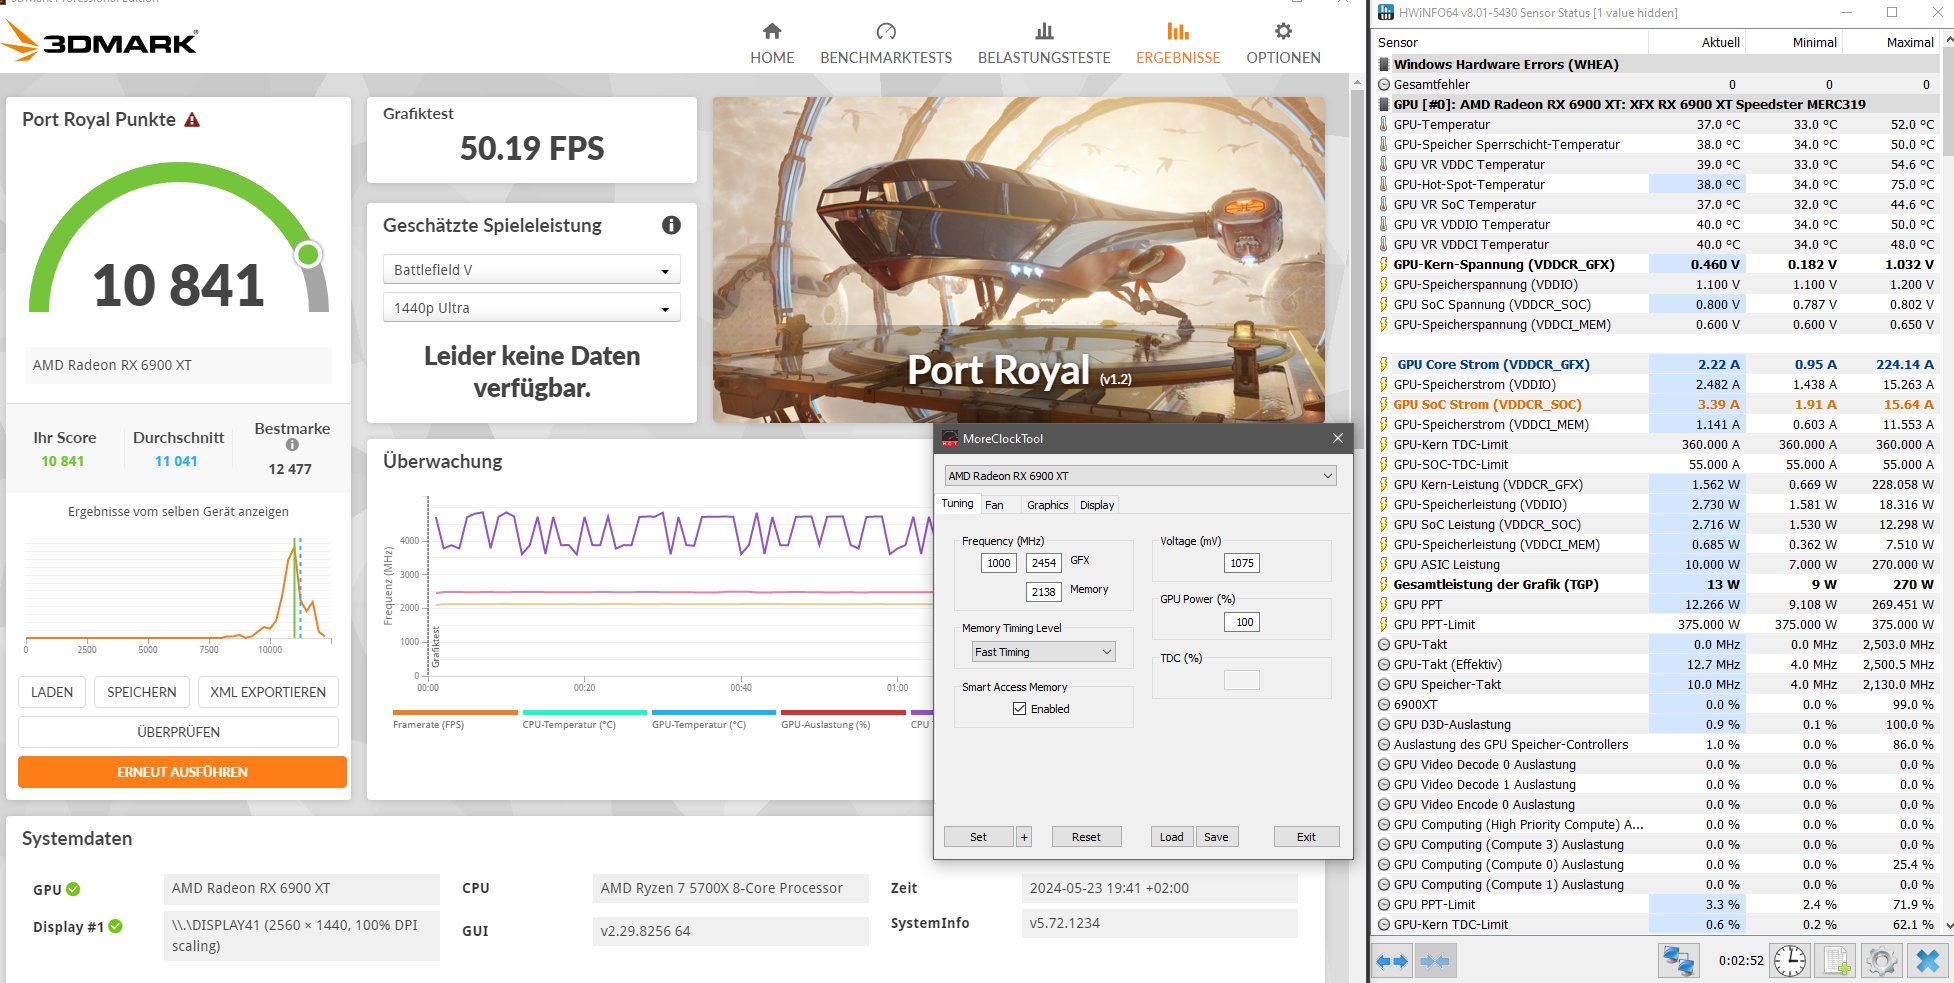This screenshot has height=983, width=1954.
Task: Open MoreClockTool GPU selection dropdown
Action: (1140, 476)
